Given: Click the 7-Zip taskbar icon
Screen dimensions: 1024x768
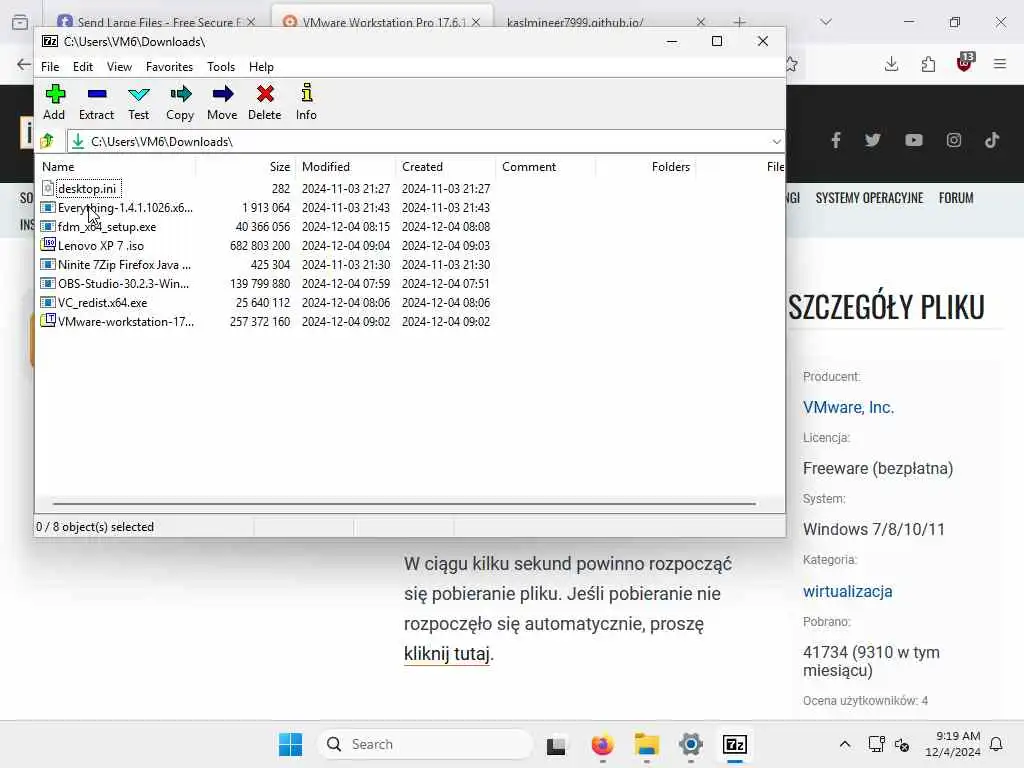Looking at the screenshot, I should tap(735, 744).
